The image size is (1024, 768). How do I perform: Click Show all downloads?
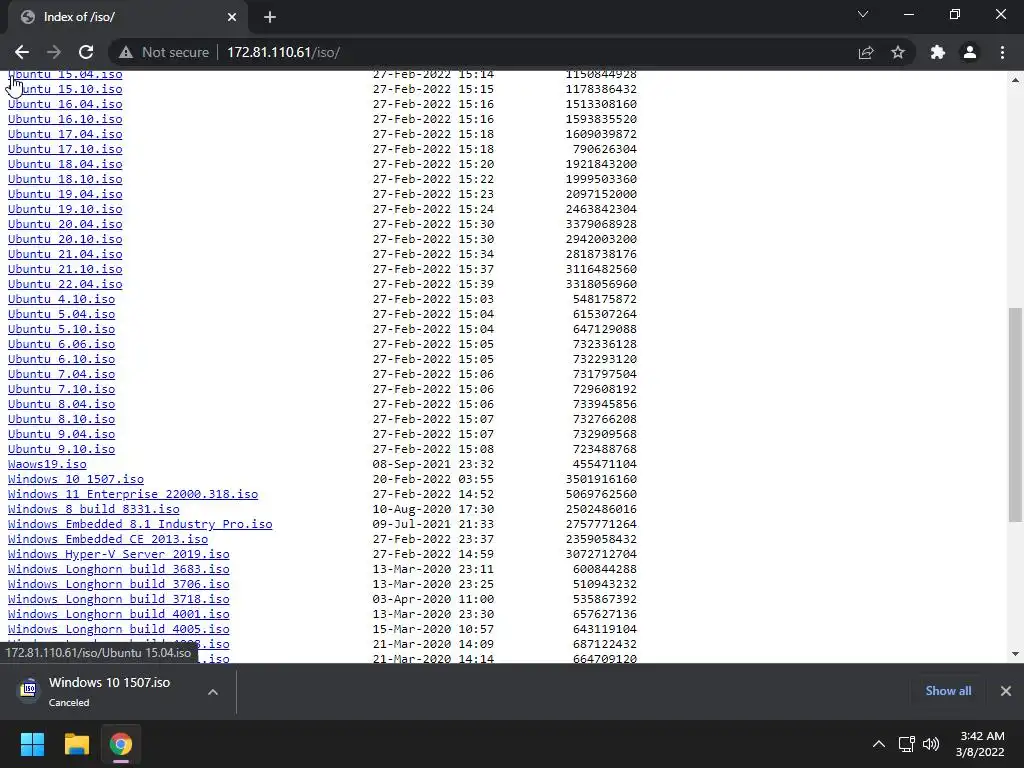(x=948, y=691)
